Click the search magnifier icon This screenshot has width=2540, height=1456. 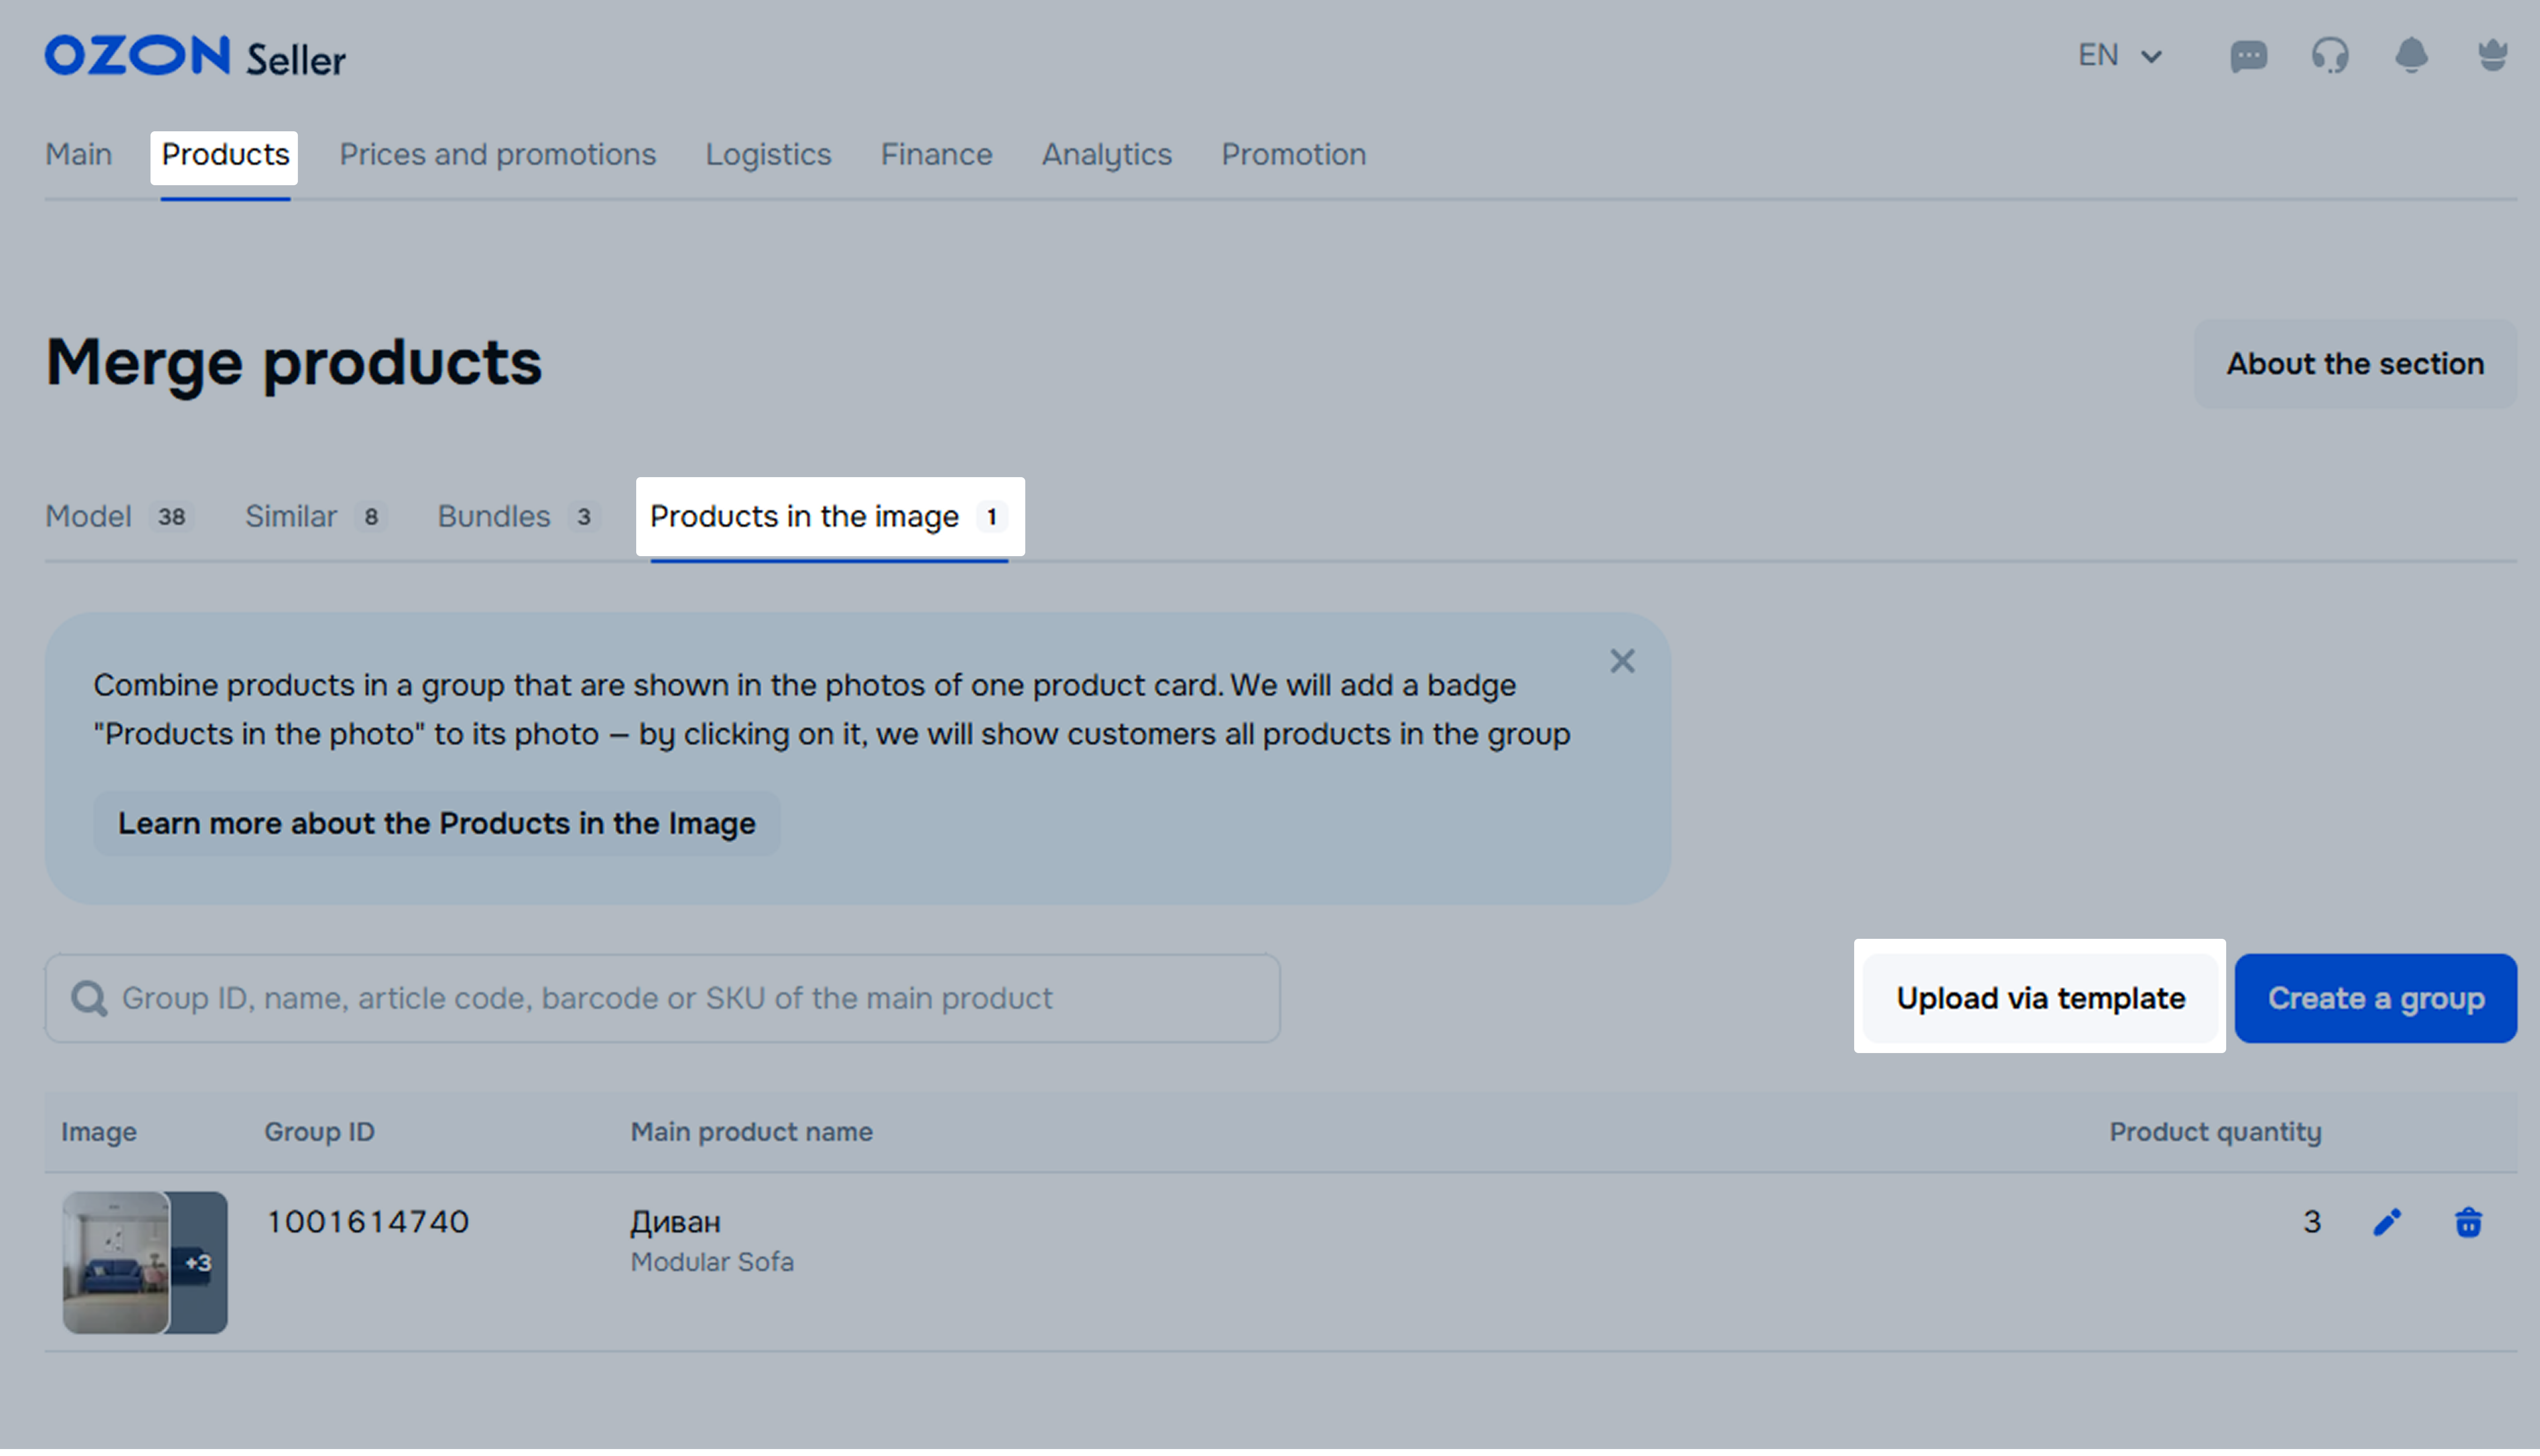pyautogui.click(x=89, y=998)
